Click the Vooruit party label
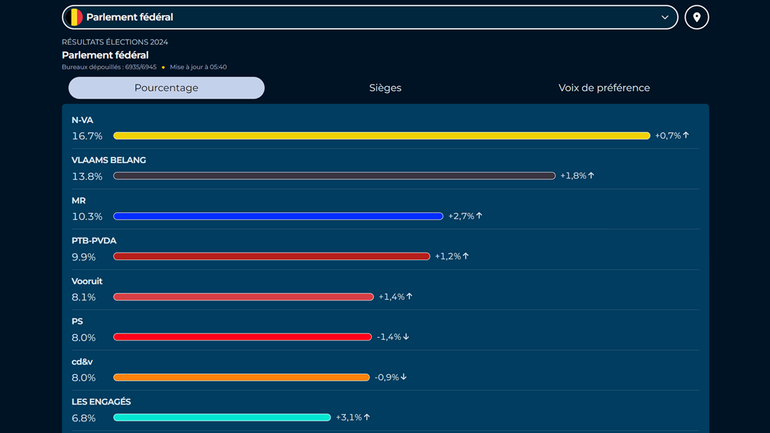770x433 pixels. click(x=87, y=281)
